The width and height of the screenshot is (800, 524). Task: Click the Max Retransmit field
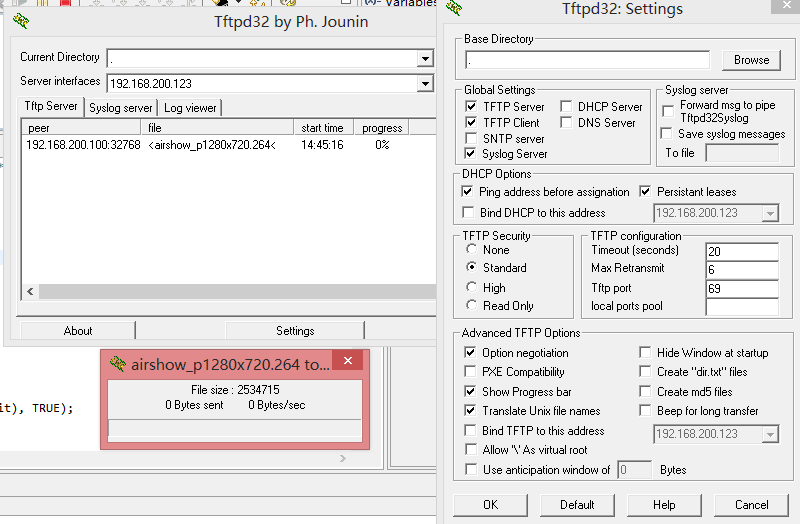[x=742, y=269]
